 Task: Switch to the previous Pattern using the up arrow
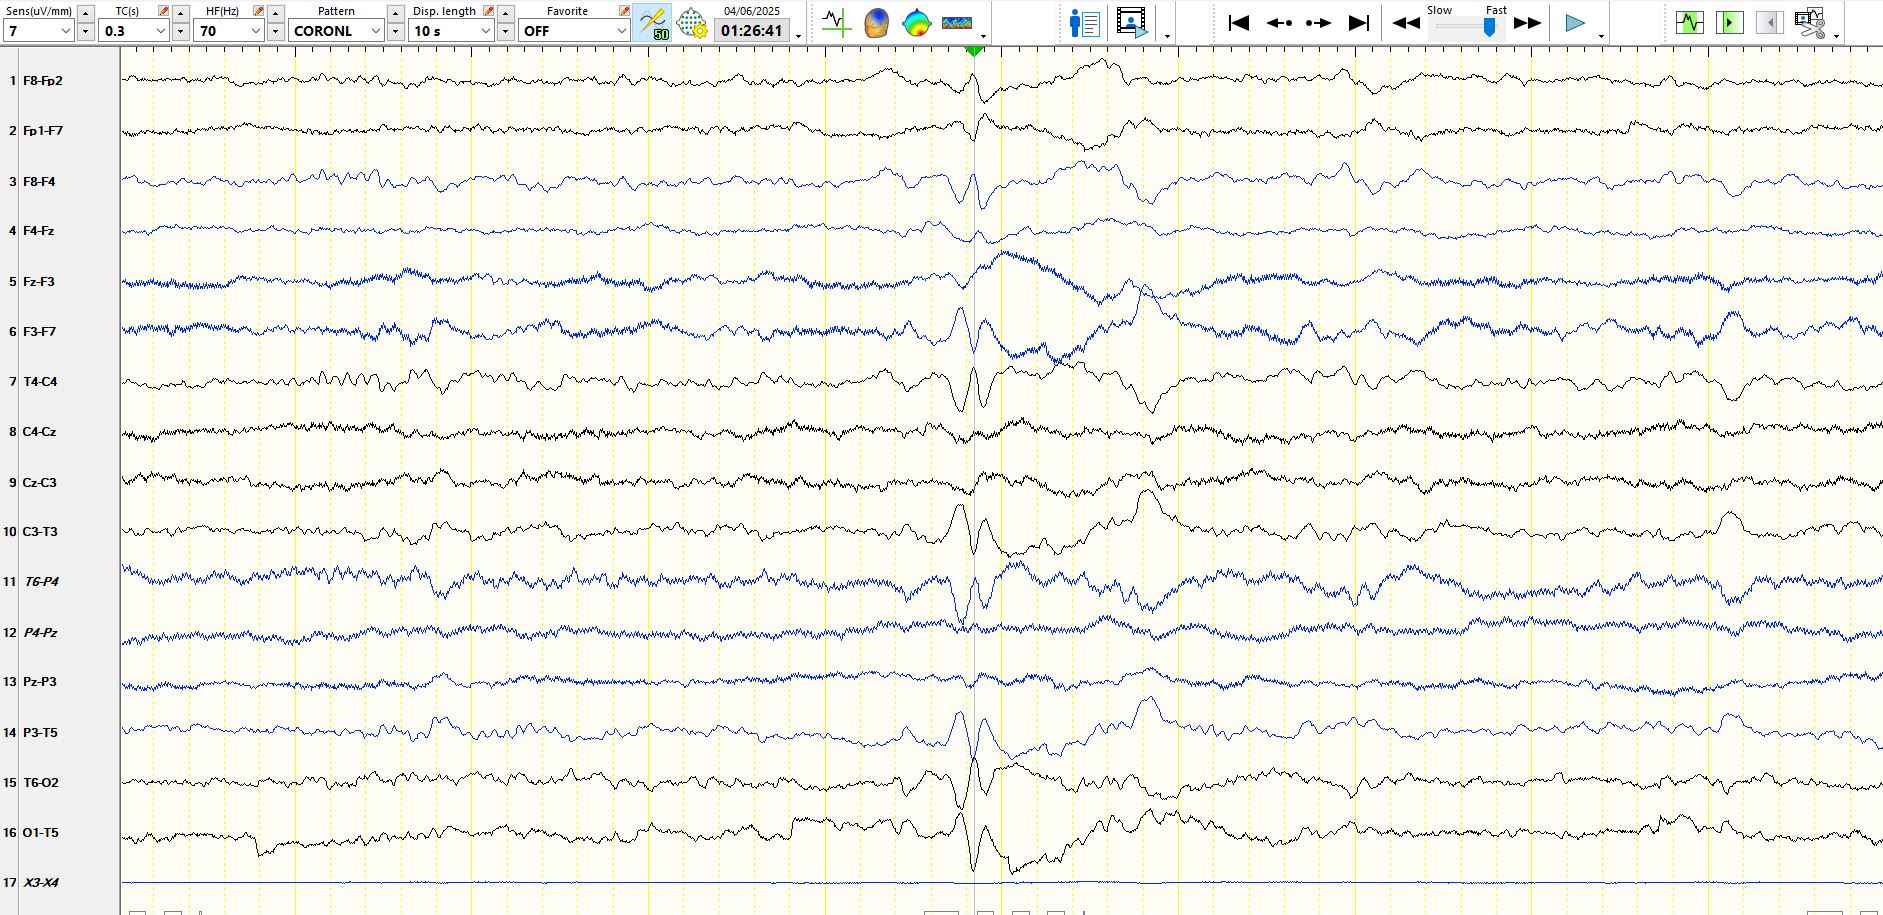coord(395,13)
